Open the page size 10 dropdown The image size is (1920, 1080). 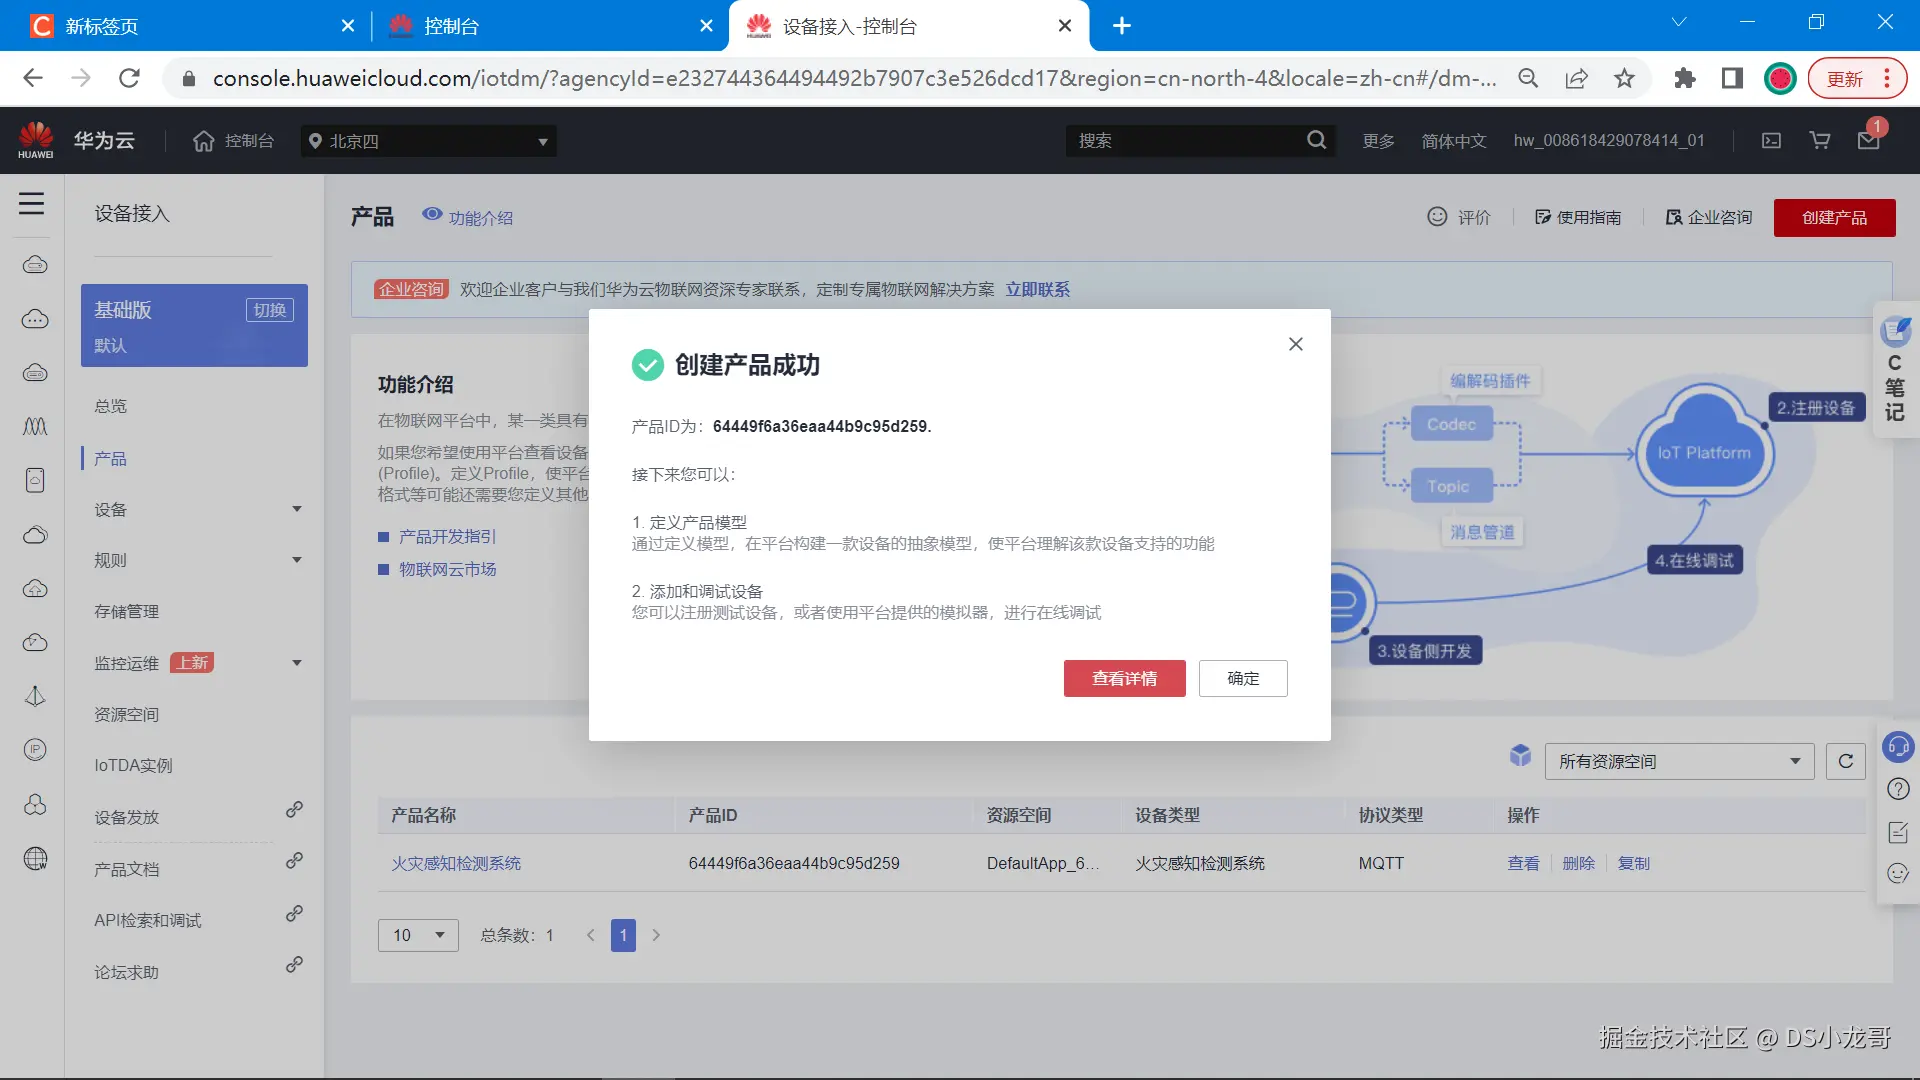tap(418, 935)
